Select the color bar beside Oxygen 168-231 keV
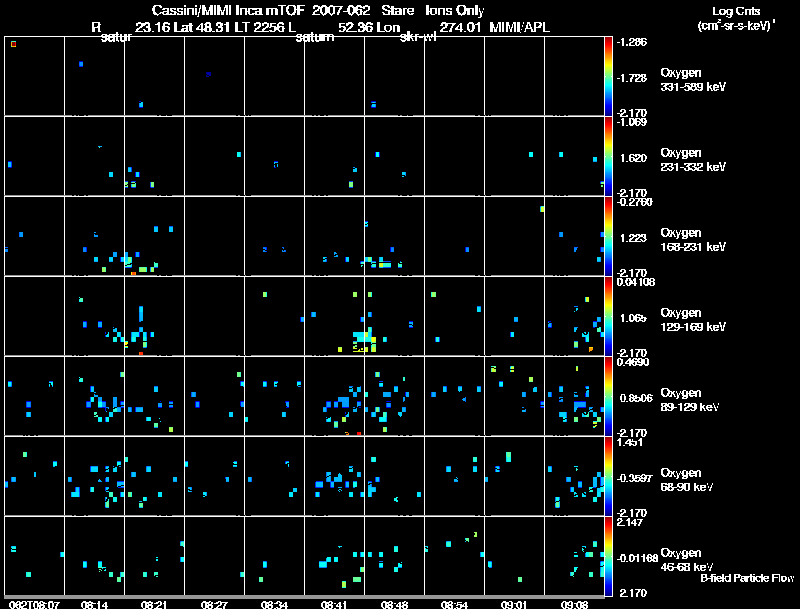This screenshot has width=800, height=609. [608, 236]
